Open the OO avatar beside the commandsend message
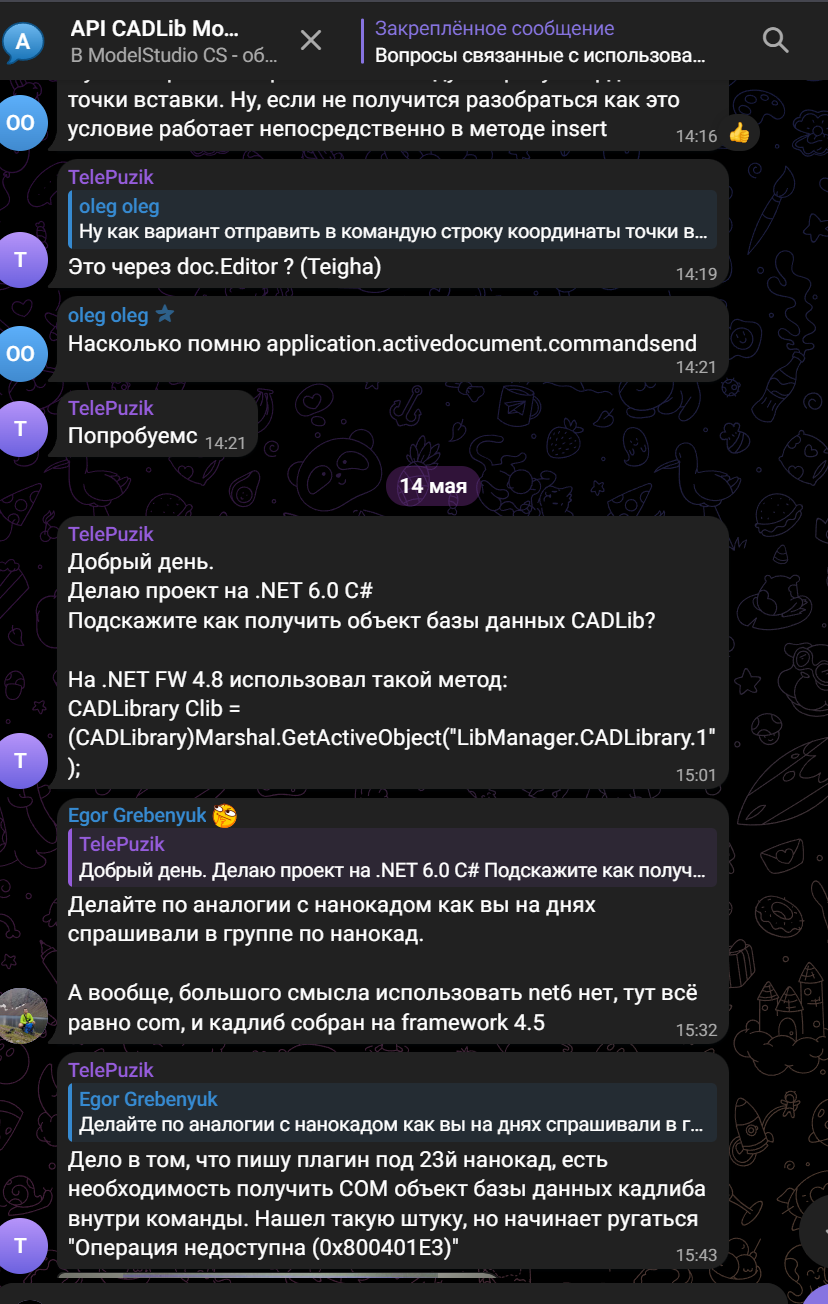 [x=21, y=354]
